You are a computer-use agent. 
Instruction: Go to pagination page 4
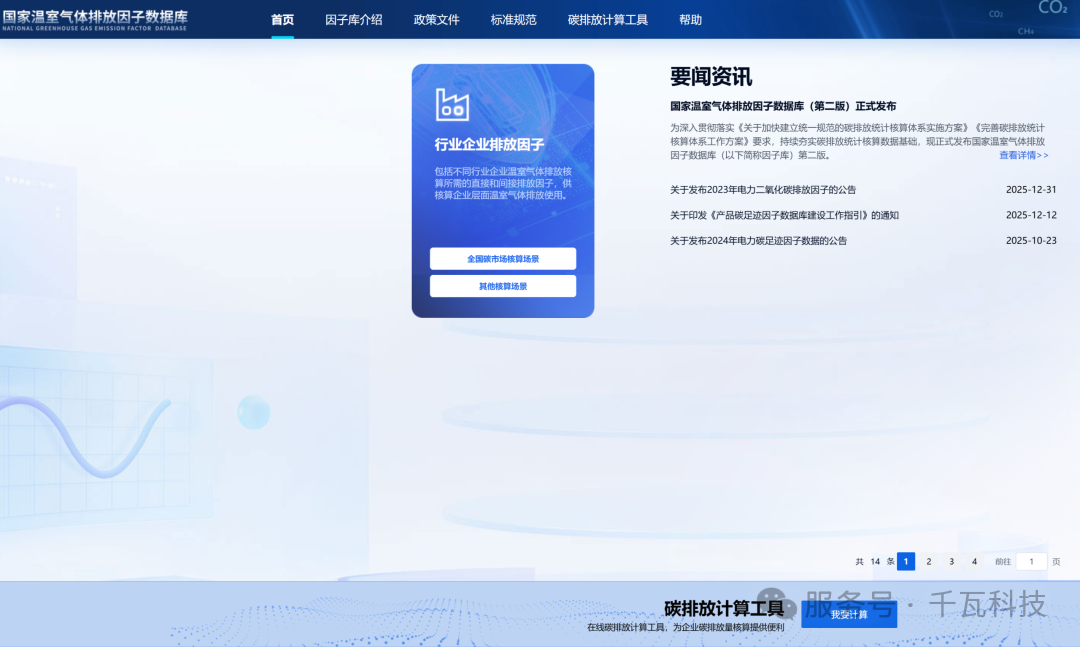[x=974, y=562]
